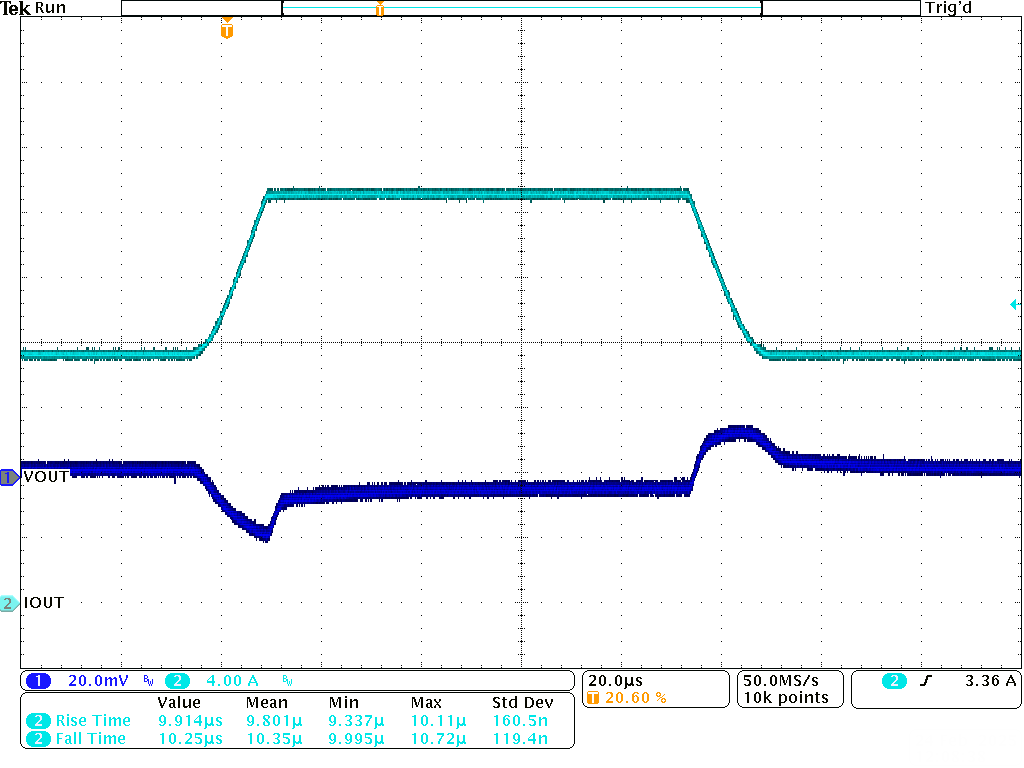This screenshot has width=1024, height=768.
Task: Click the 20.0µs horizontal scale readout
Action: click(x=615, y=681)
